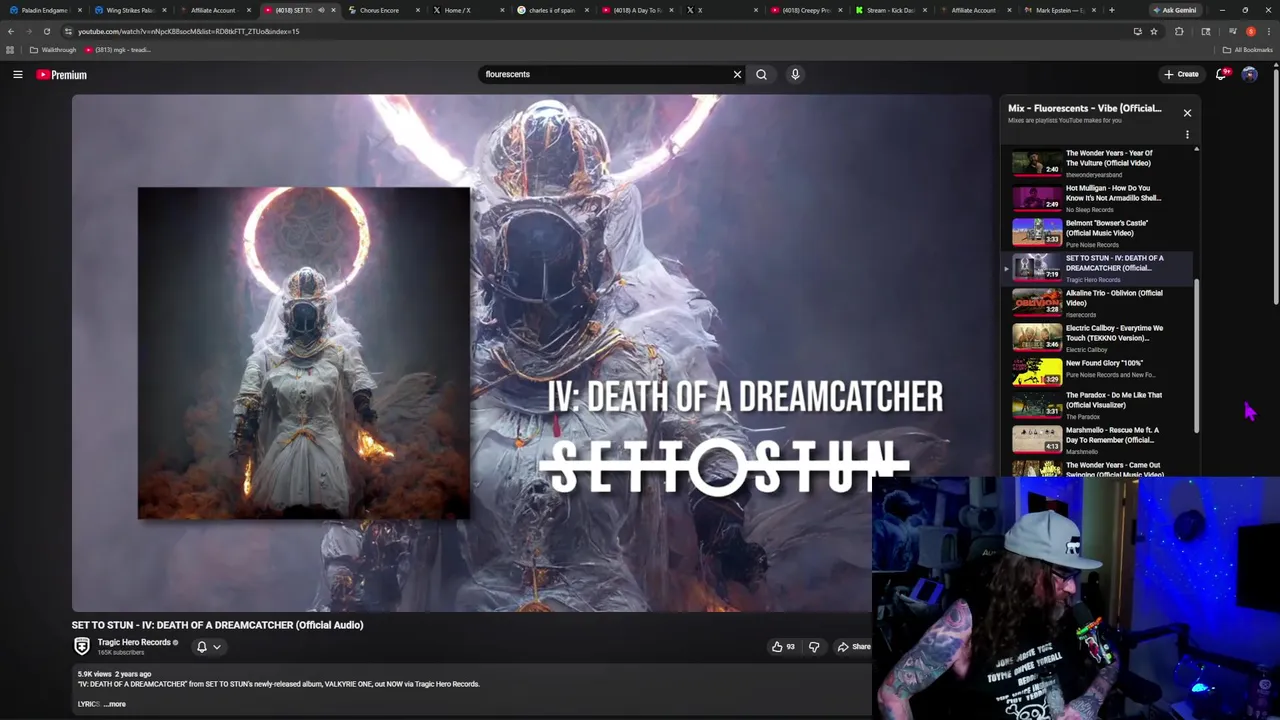Open a new browser tab
The image size is (1280, 720).
(1111, 10)
